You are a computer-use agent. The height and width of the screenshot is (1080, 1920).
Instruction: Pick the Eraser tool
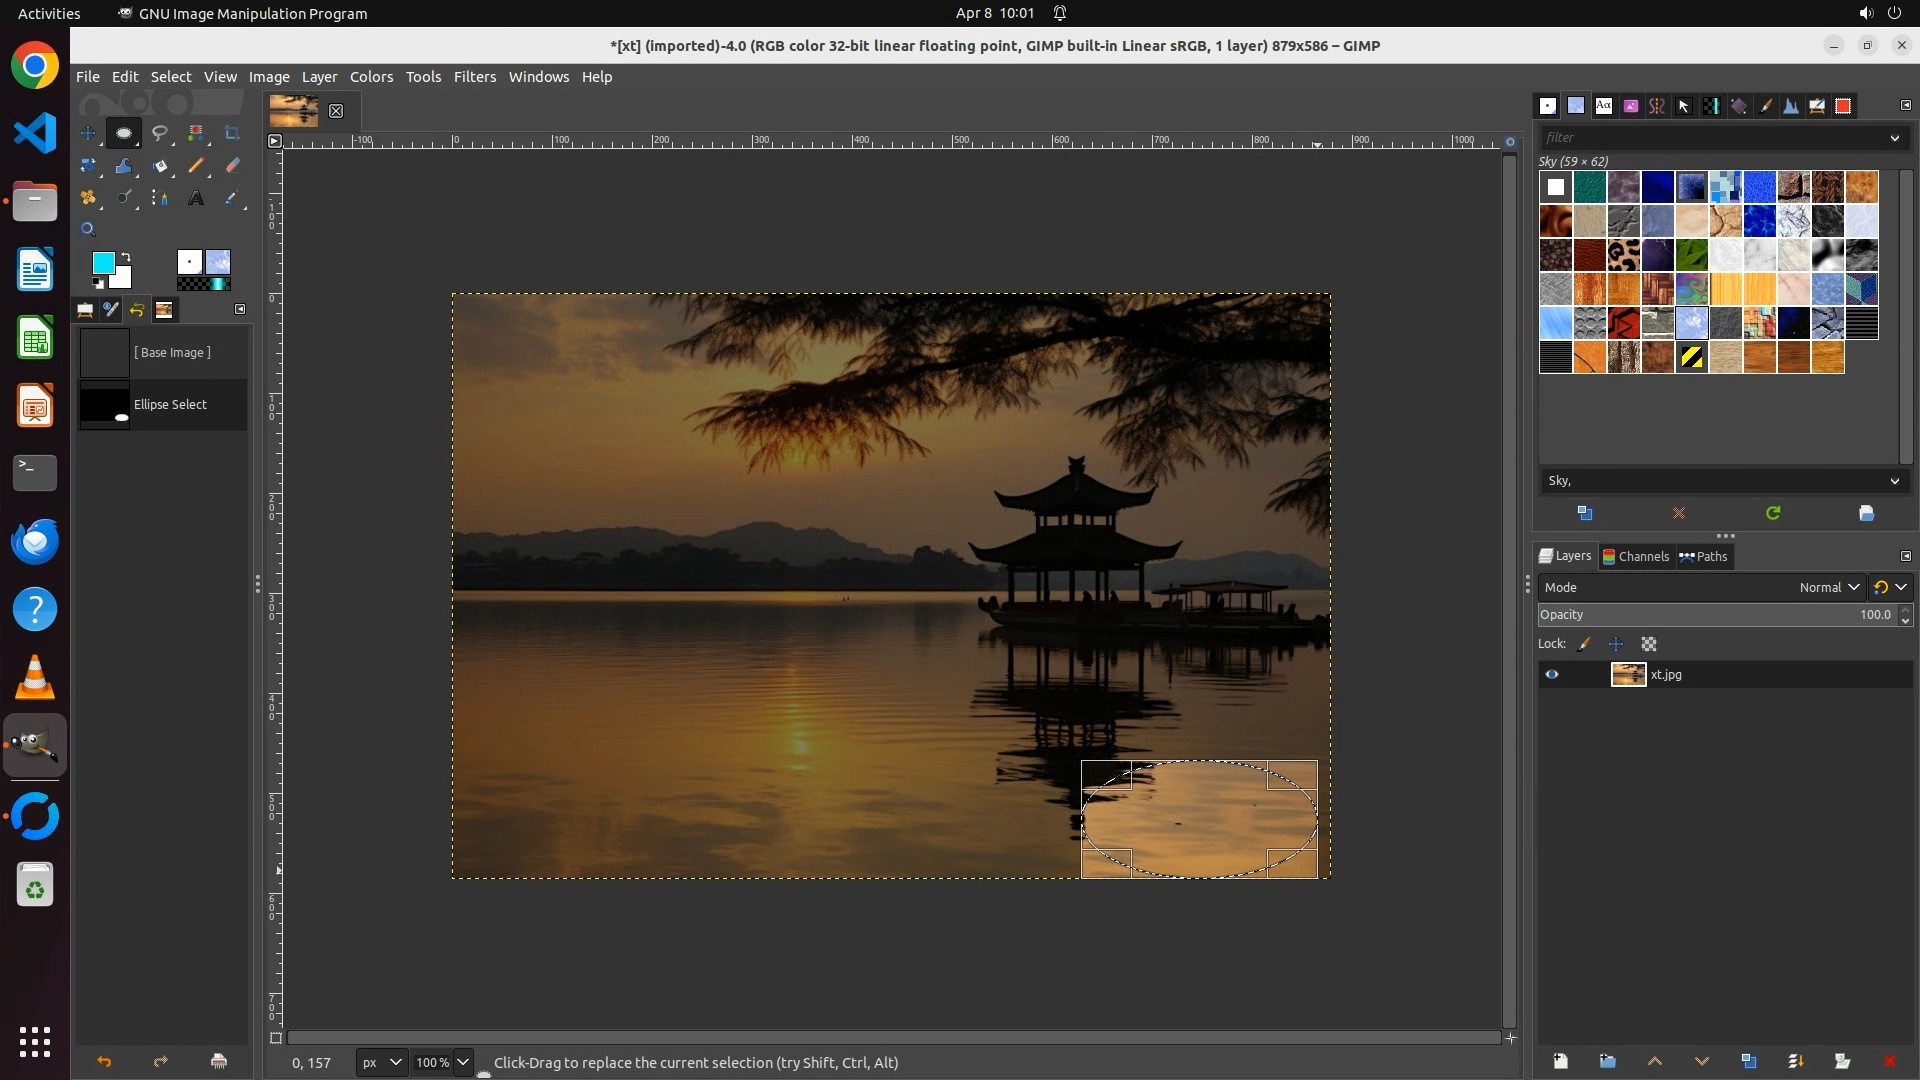pyautogui.click(x=232, y=166)
